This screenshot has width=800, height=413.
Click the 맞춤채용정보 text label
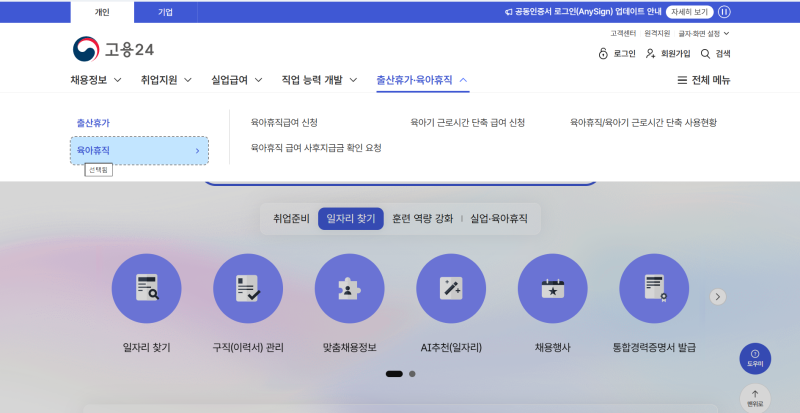point(349,348)
